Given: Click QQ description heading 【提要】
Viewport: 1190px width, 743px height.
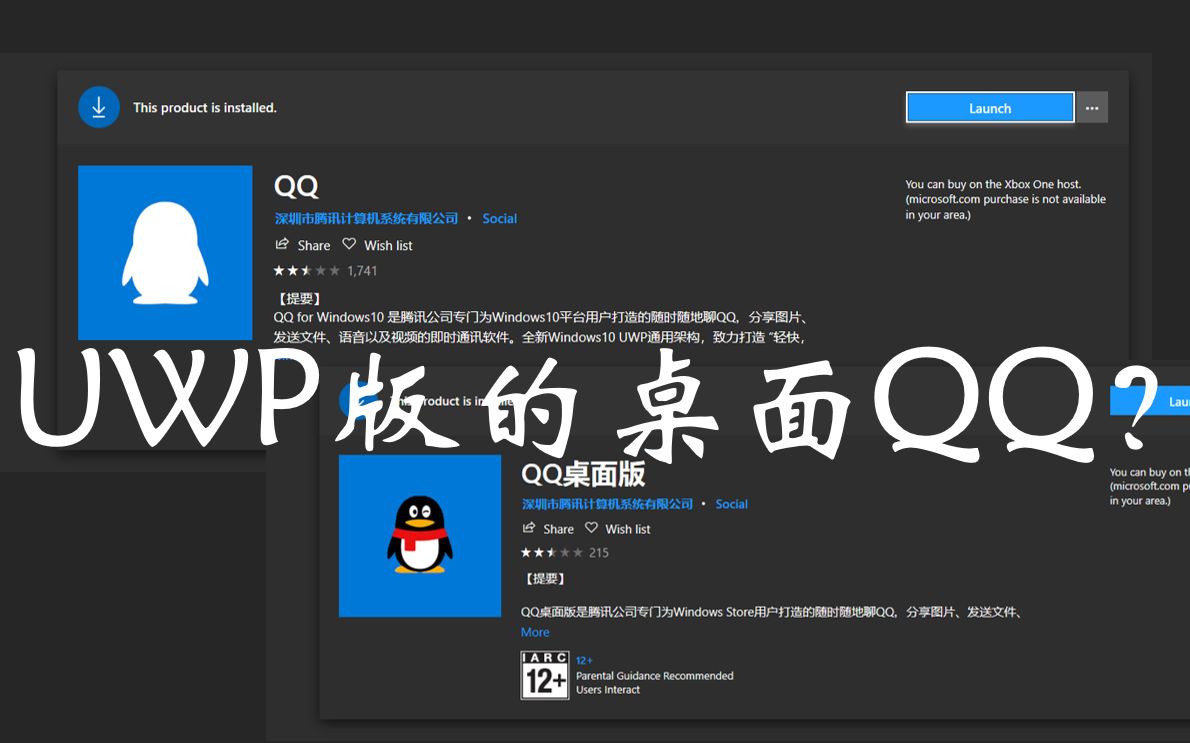Looking at the screenshot, I should click(299, 298).
